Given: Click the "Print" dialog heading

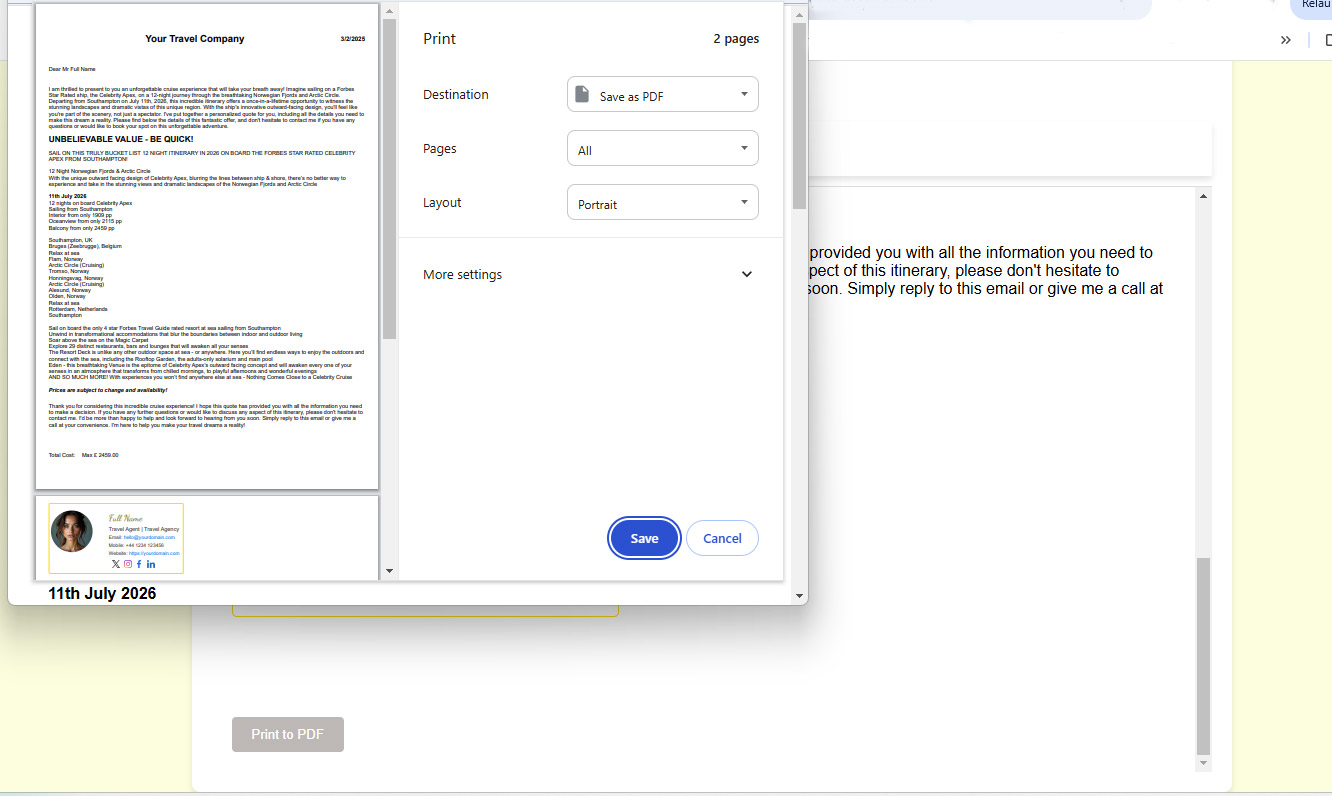Looking at the screenshot, I should point(439,39).
